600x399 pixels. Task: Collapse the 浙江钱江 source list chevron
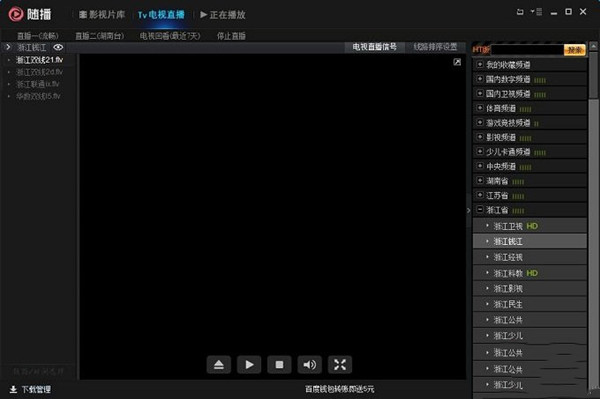tap(8, 47)
